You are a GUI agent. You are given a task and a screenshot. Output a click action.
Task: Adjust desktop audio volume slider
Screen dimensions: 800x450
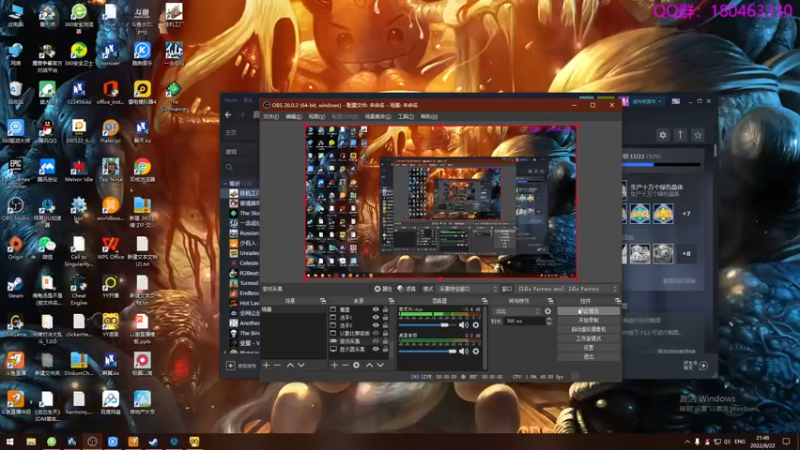click(427, 351)
